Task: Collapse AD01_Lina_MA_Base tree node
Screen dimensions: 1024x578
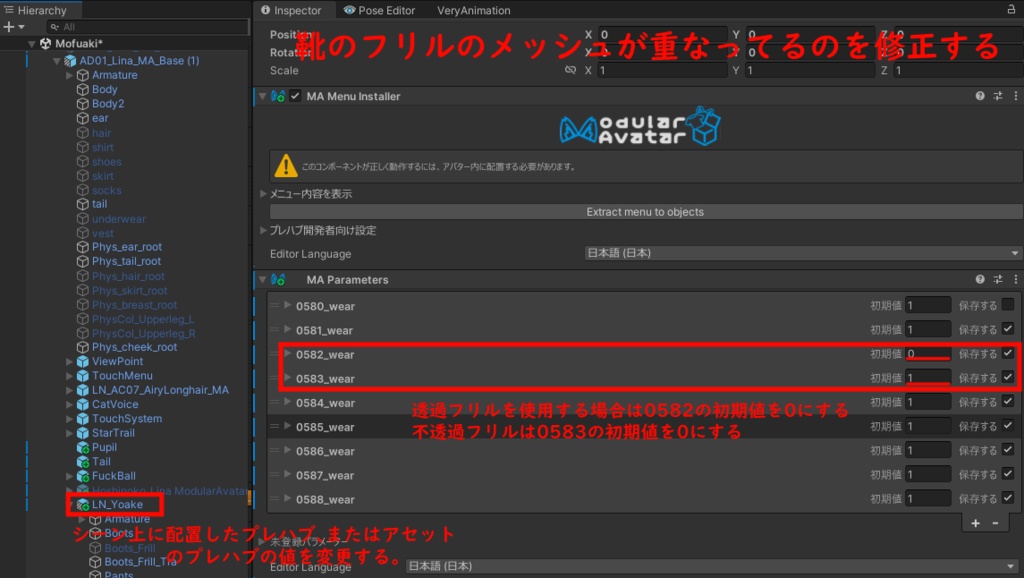Action: point(57,61)
